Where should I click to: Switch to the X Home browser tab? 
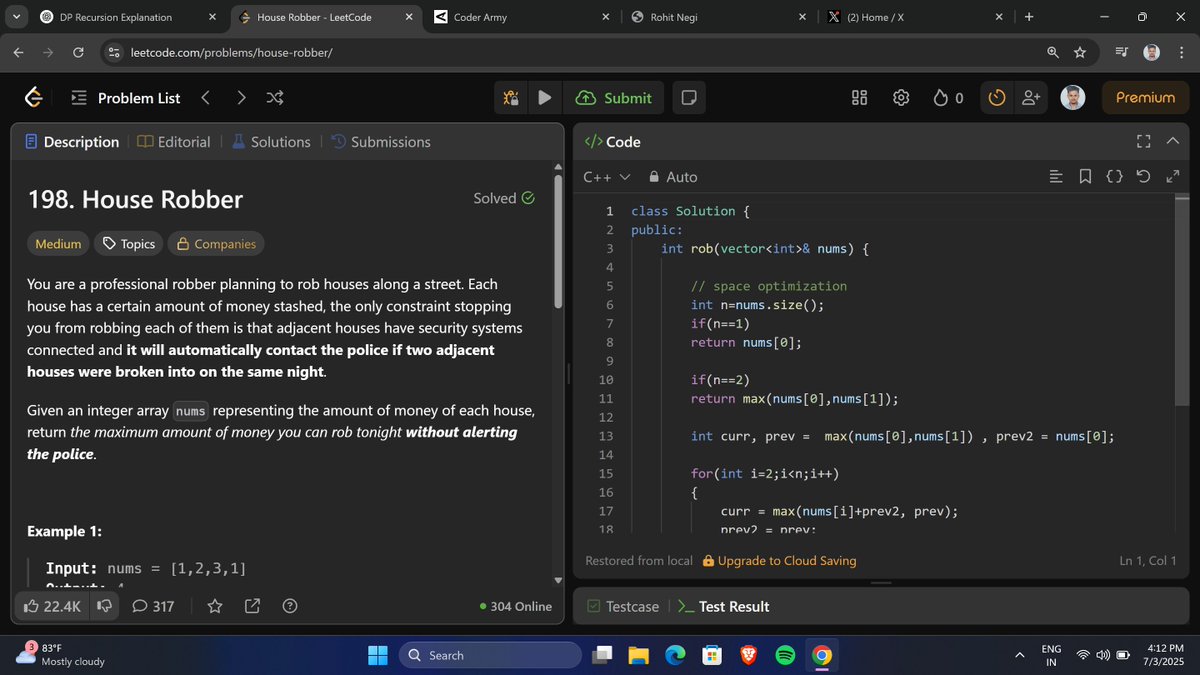[x=914, y=17]
